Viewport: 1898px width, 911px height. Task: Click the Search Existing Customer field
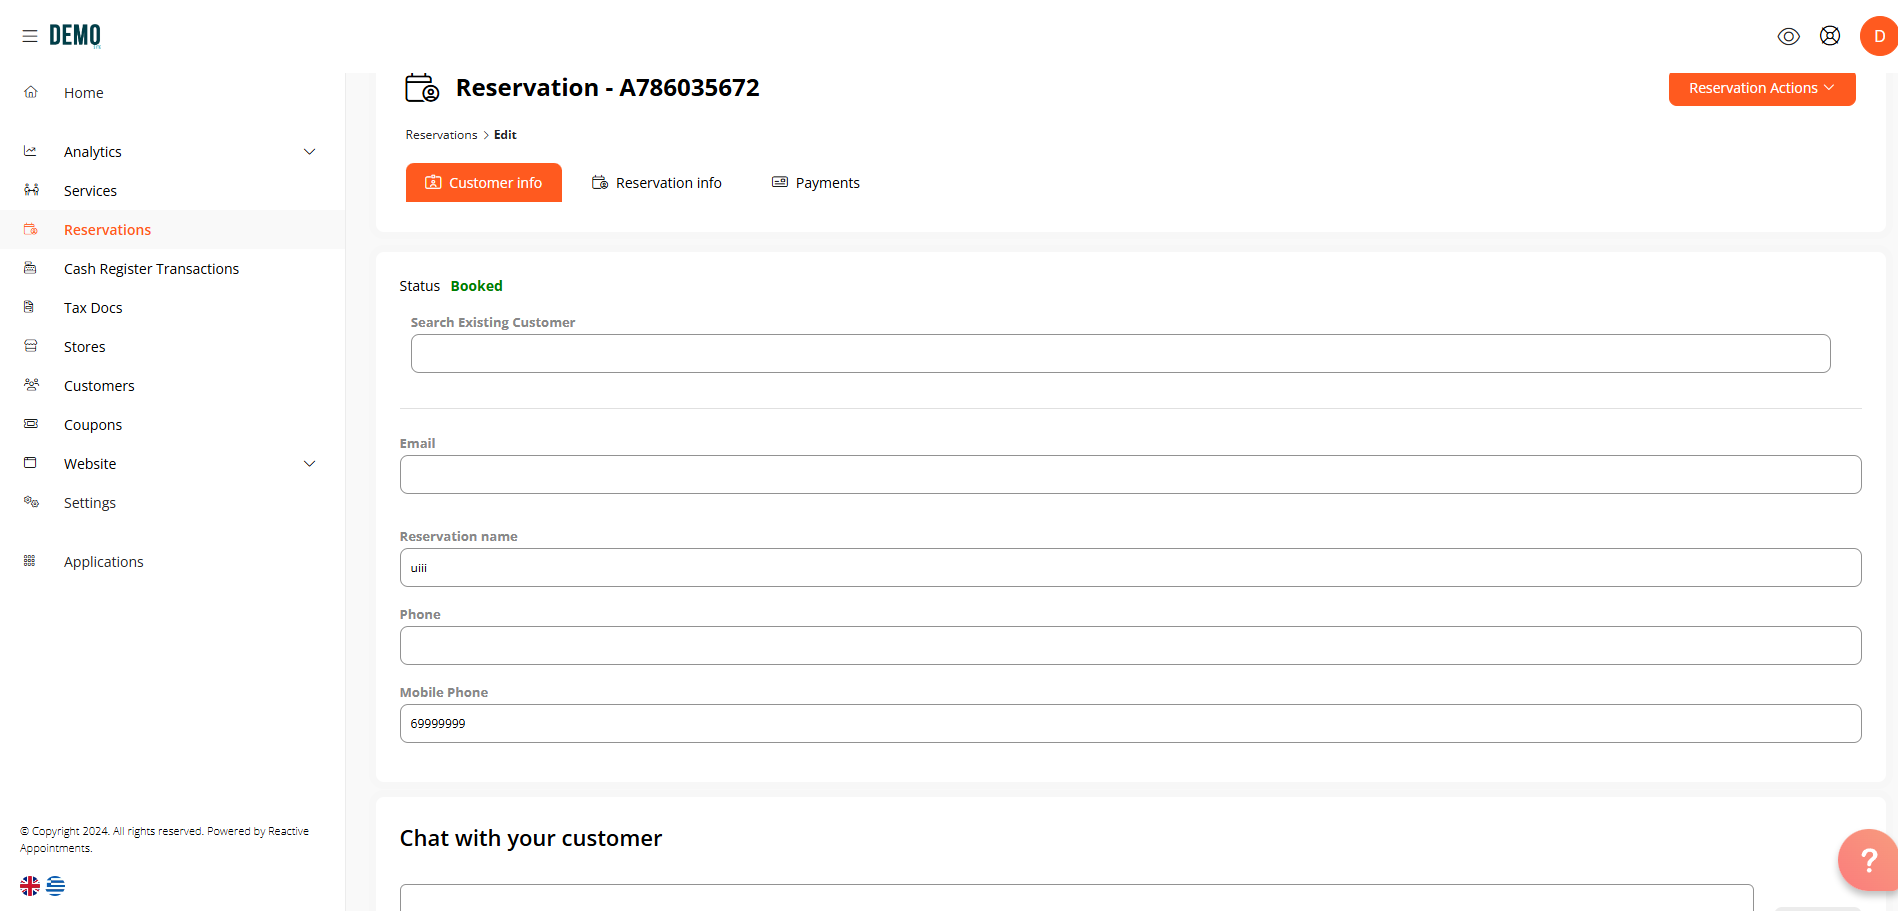(x=1120, y=354)
